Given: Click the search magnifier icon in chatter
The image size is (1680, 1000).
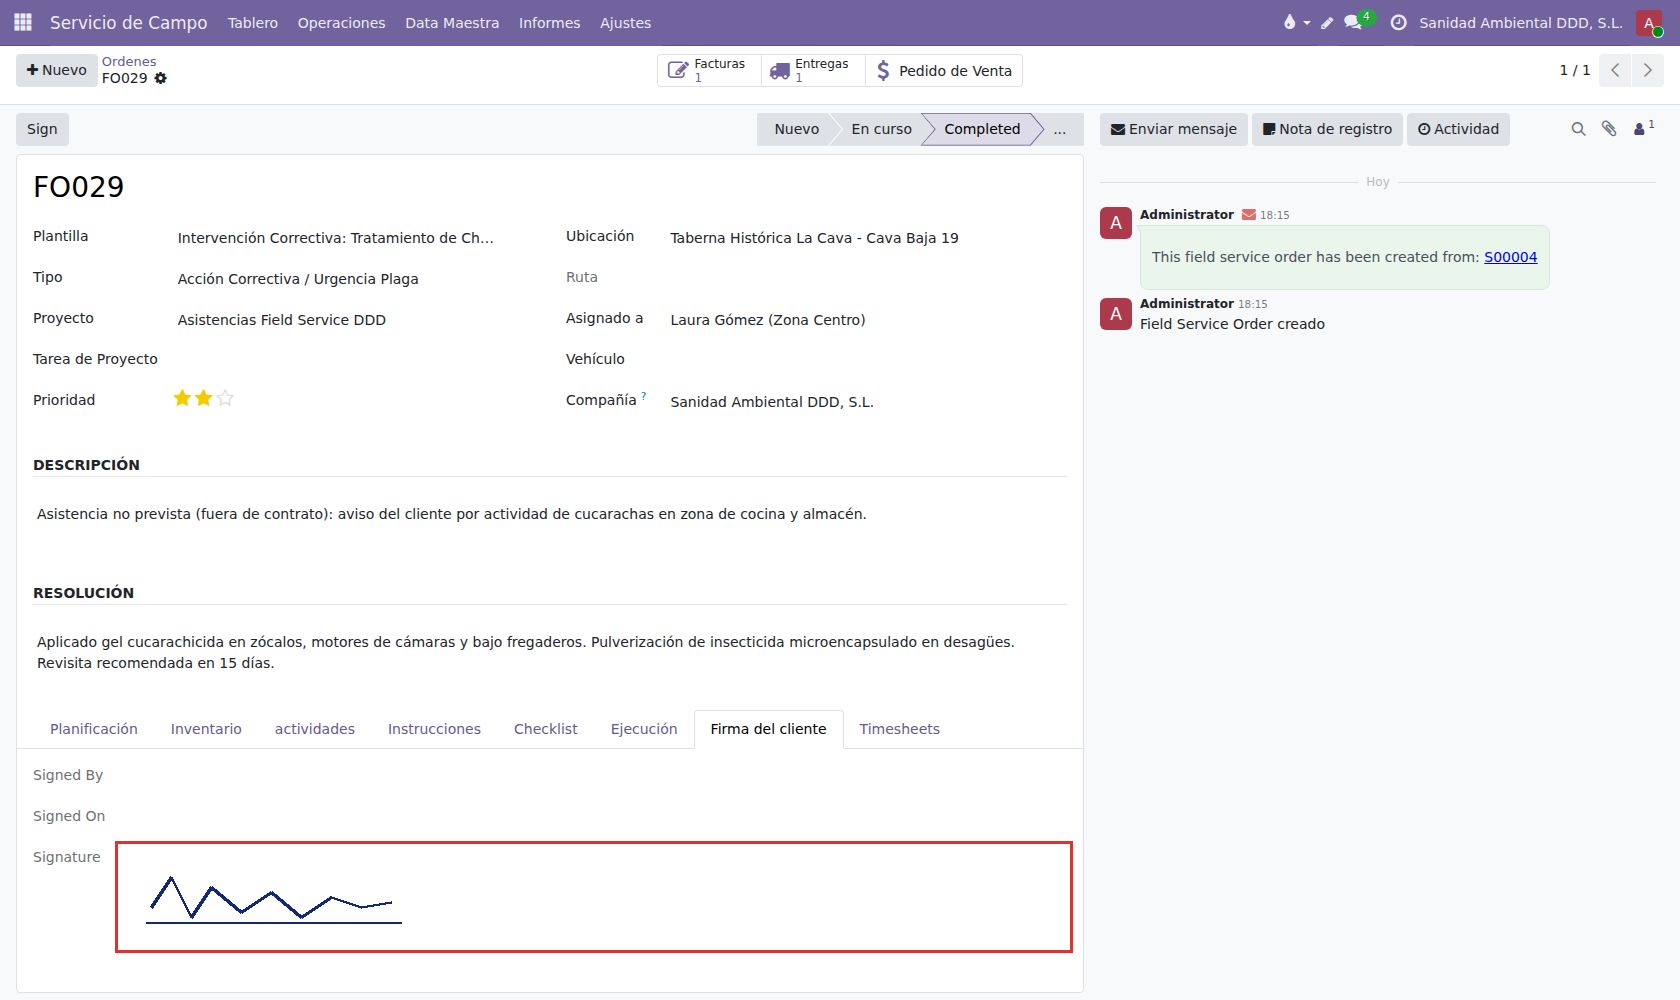Looking at the screenshot, I should [x=1578, y=129].
